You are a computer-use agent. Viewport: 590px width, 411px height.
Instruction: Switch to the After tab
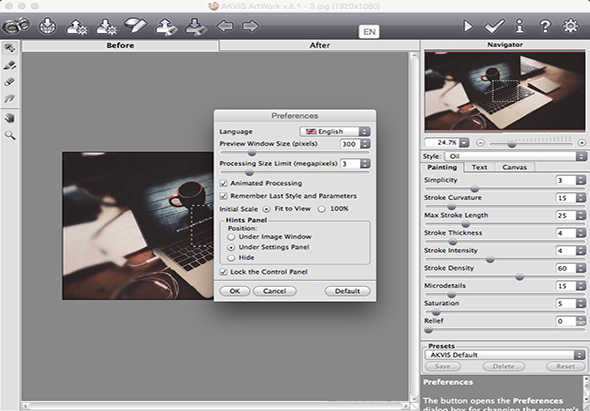pos(319,46)
